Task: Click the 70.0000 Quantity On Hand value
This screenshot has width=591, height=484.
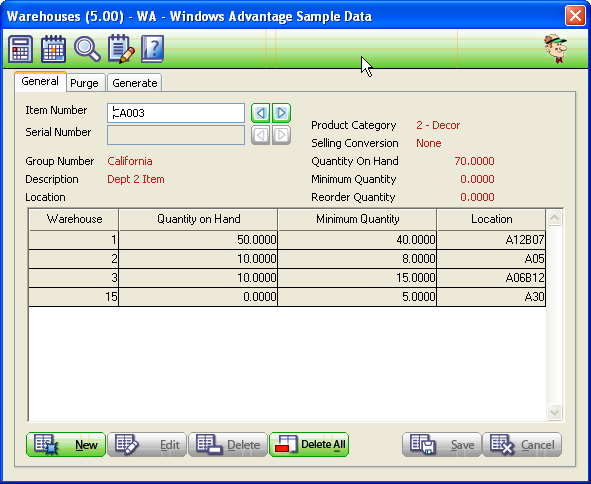Action: click(474, 161)
